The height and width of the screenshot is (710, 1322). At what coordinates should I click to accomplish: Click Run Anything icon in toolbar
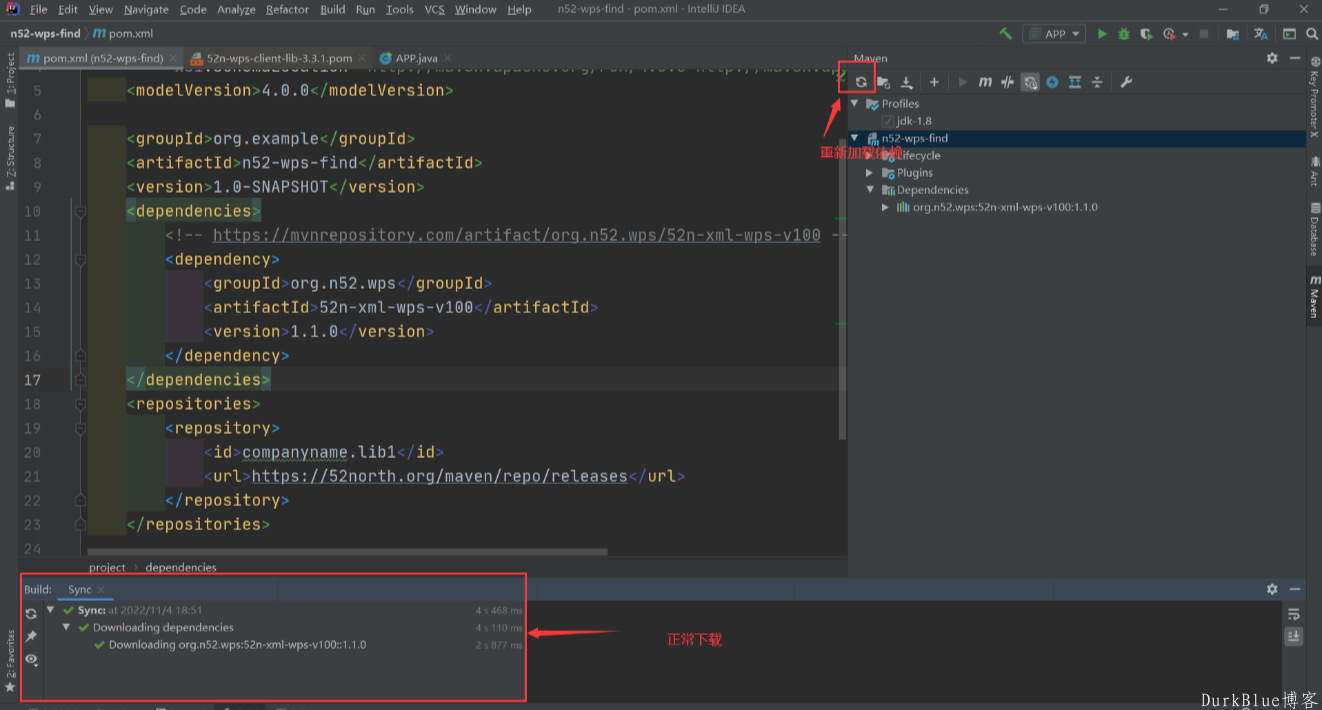tap(1288, 34)
